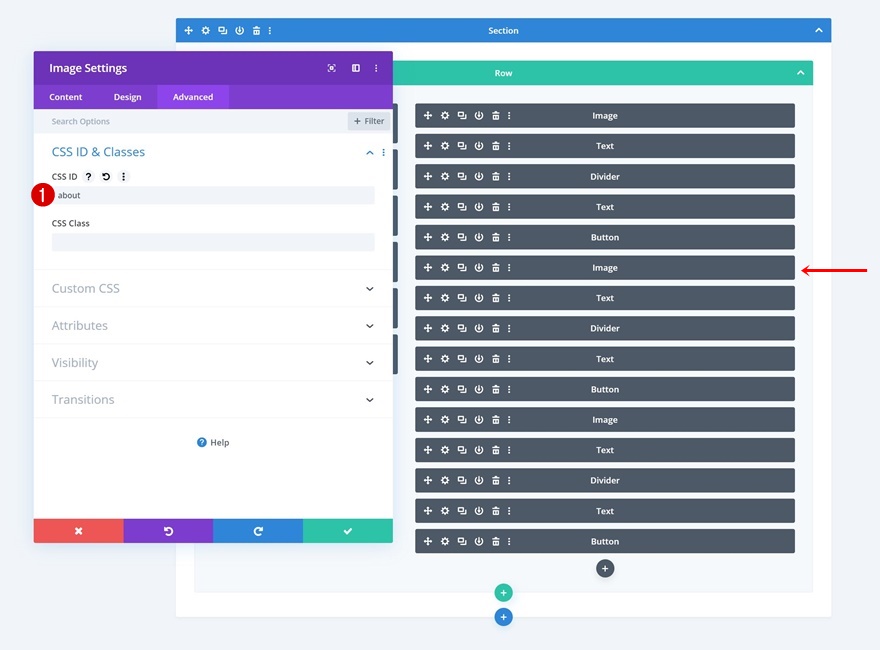Viewport: 880px width, 650px height.
Task: Switch to the Design tab
Action: point(127,97)
